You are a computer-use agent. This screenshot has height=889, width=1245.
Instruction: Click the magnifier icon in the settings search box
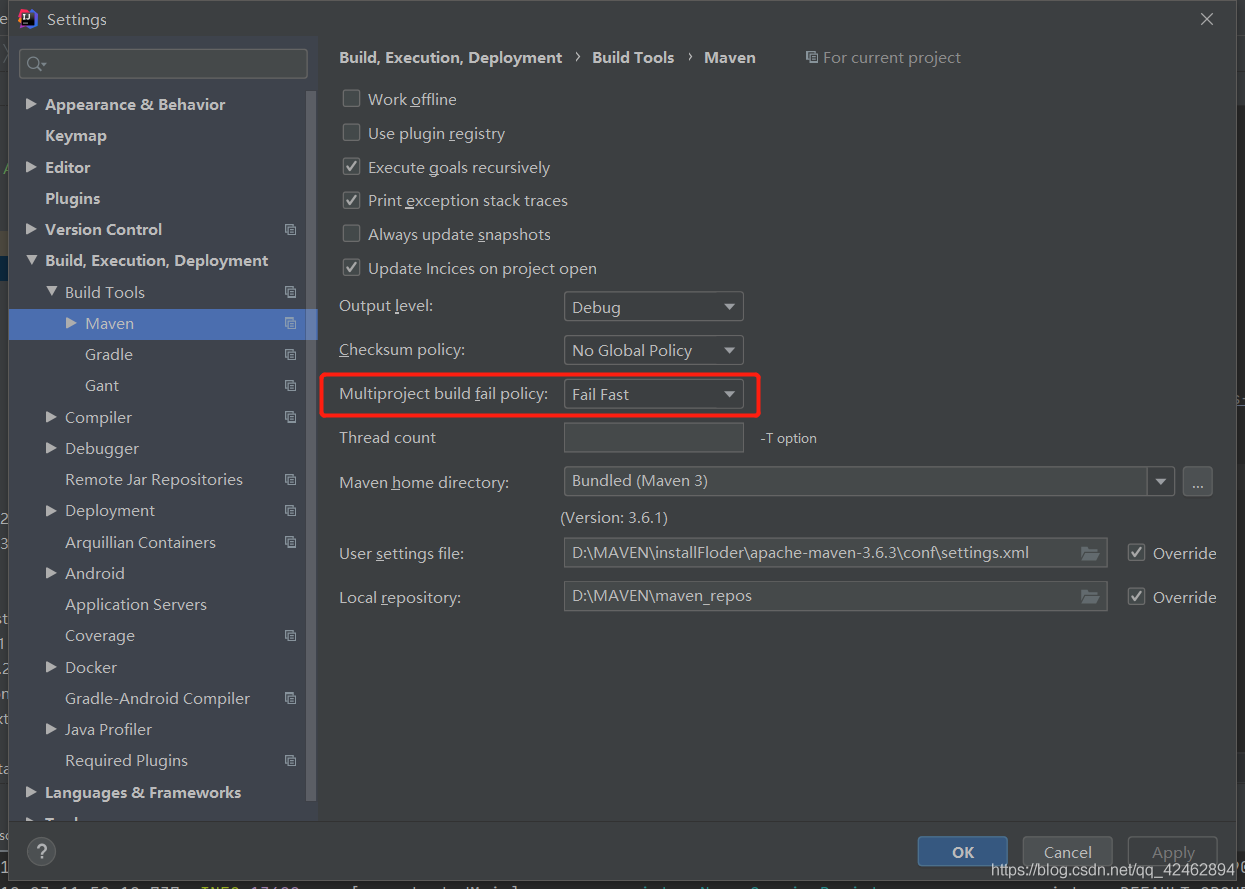34,63
